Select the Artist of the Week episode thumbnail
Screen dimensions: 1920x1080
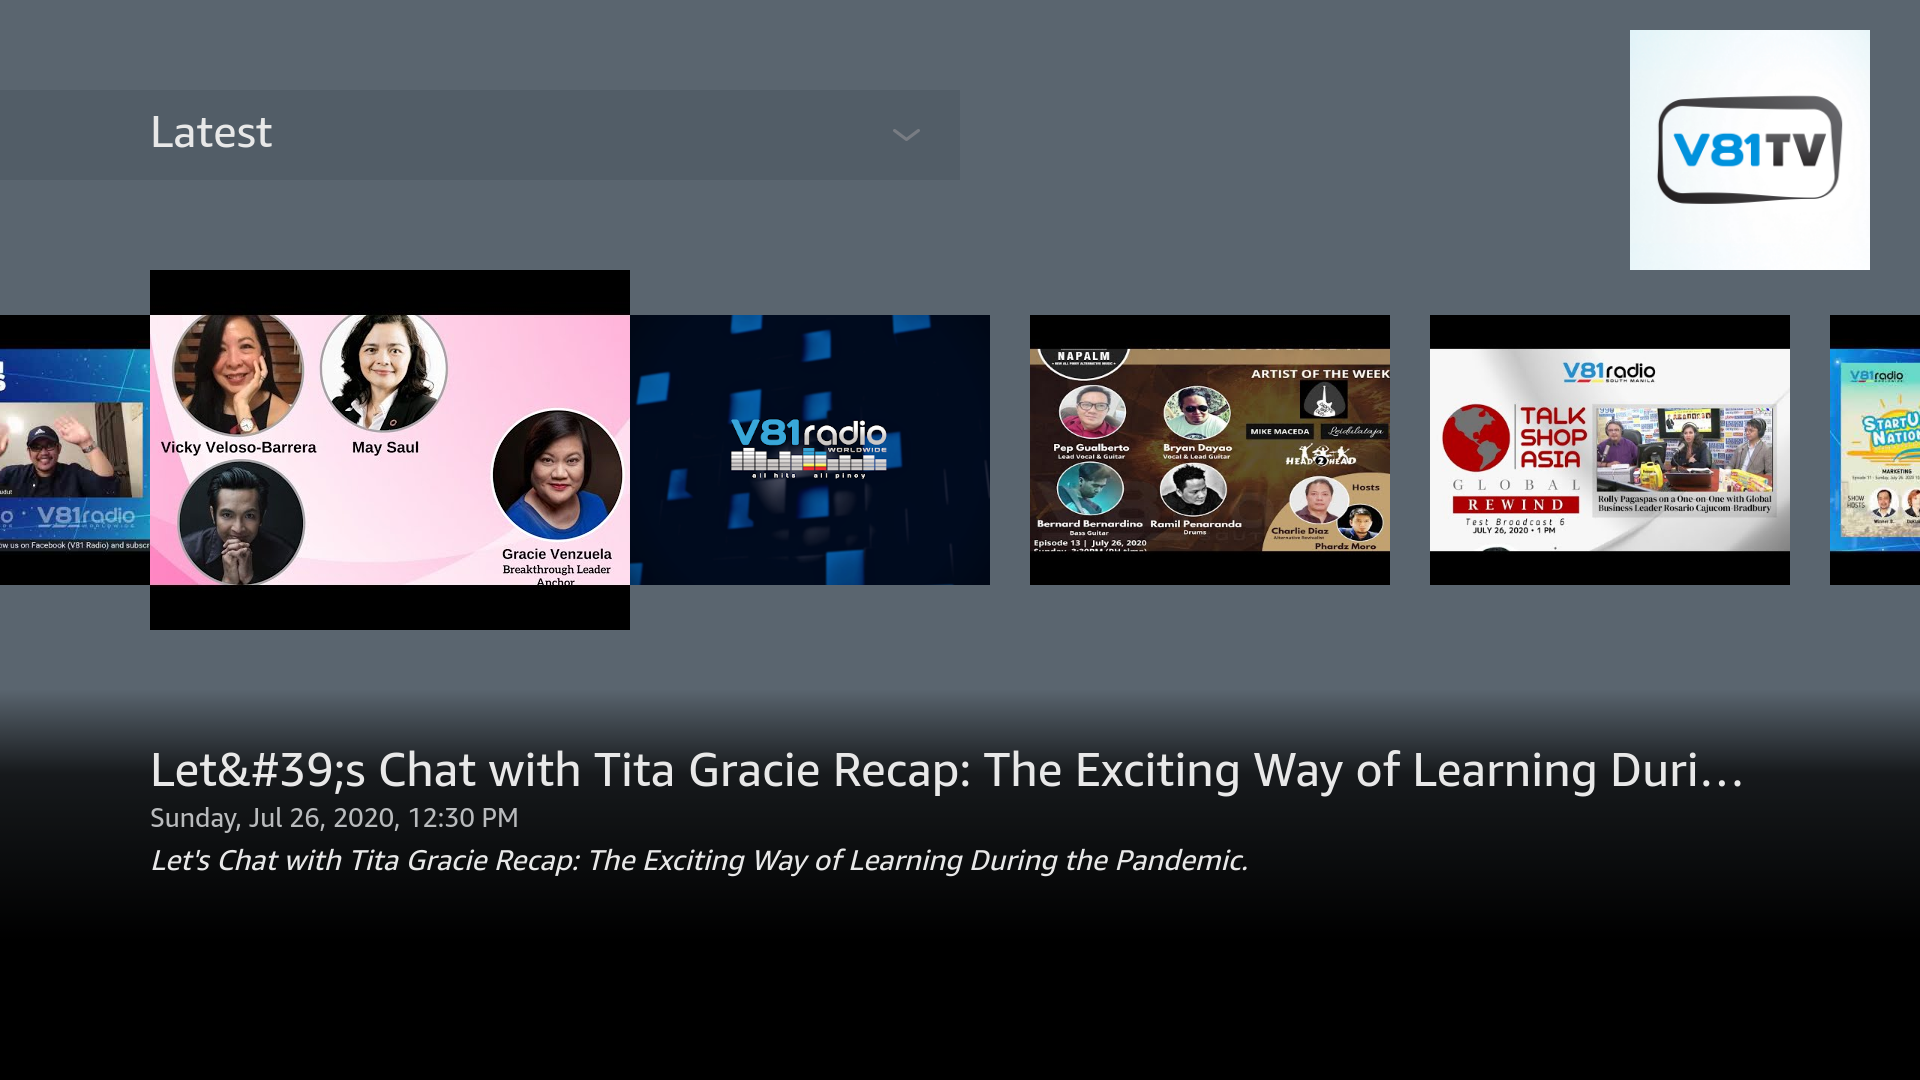coord(1209,448)
